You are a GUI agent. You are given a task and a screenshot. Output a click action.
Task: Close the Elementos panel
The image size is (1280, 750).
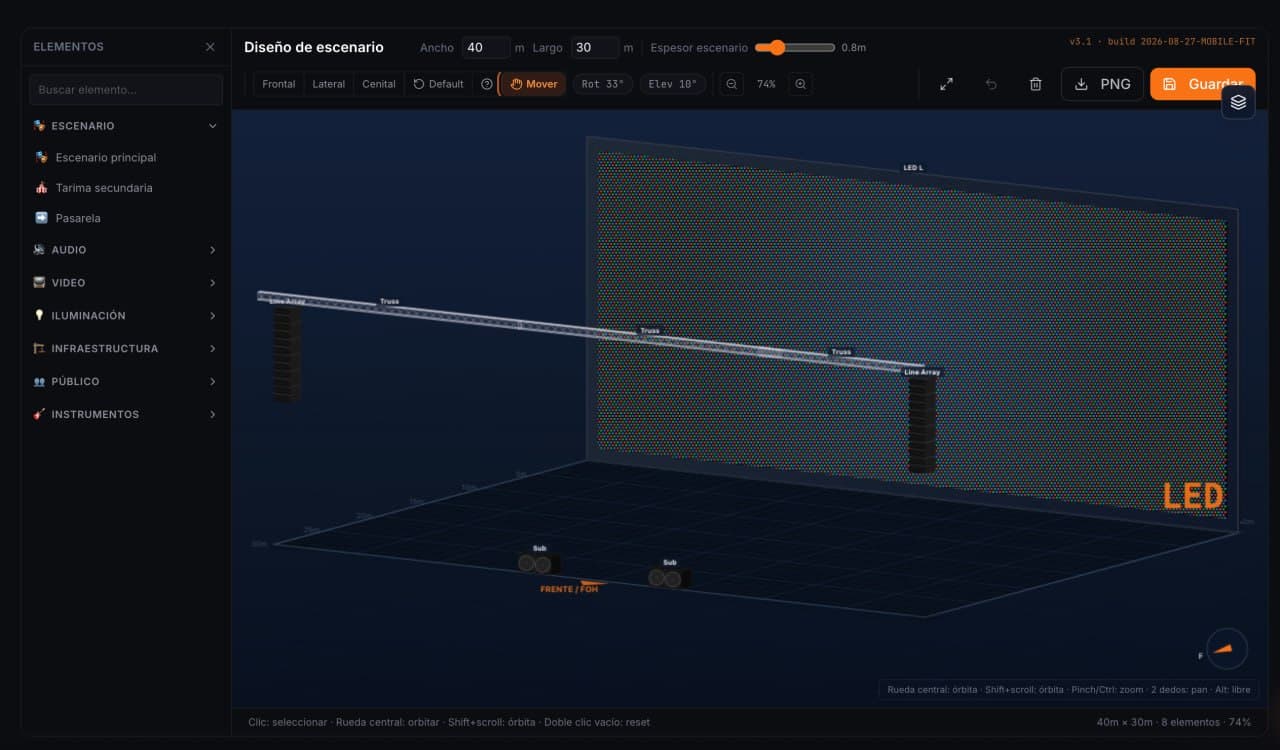pos(210,47)
